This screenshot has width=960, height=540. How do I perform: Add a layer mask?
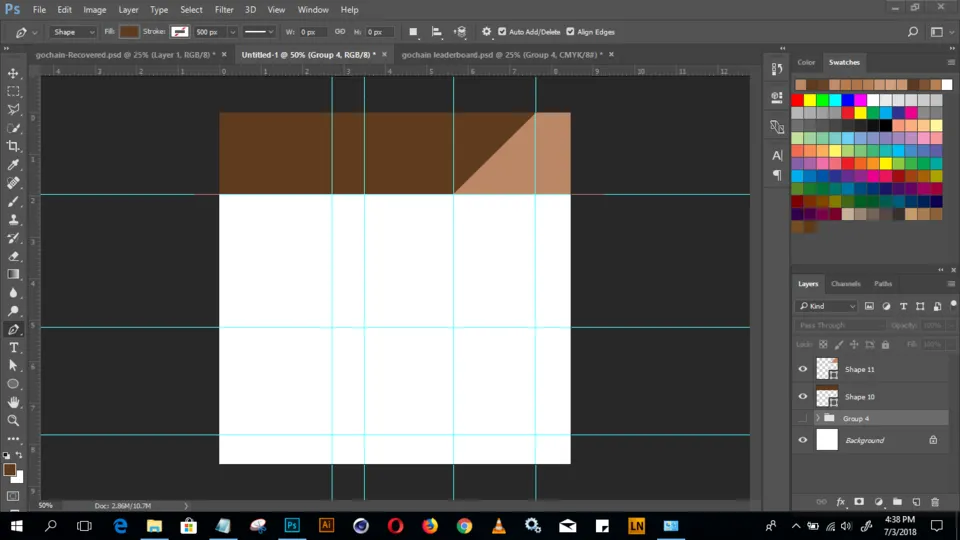[859, 502]
